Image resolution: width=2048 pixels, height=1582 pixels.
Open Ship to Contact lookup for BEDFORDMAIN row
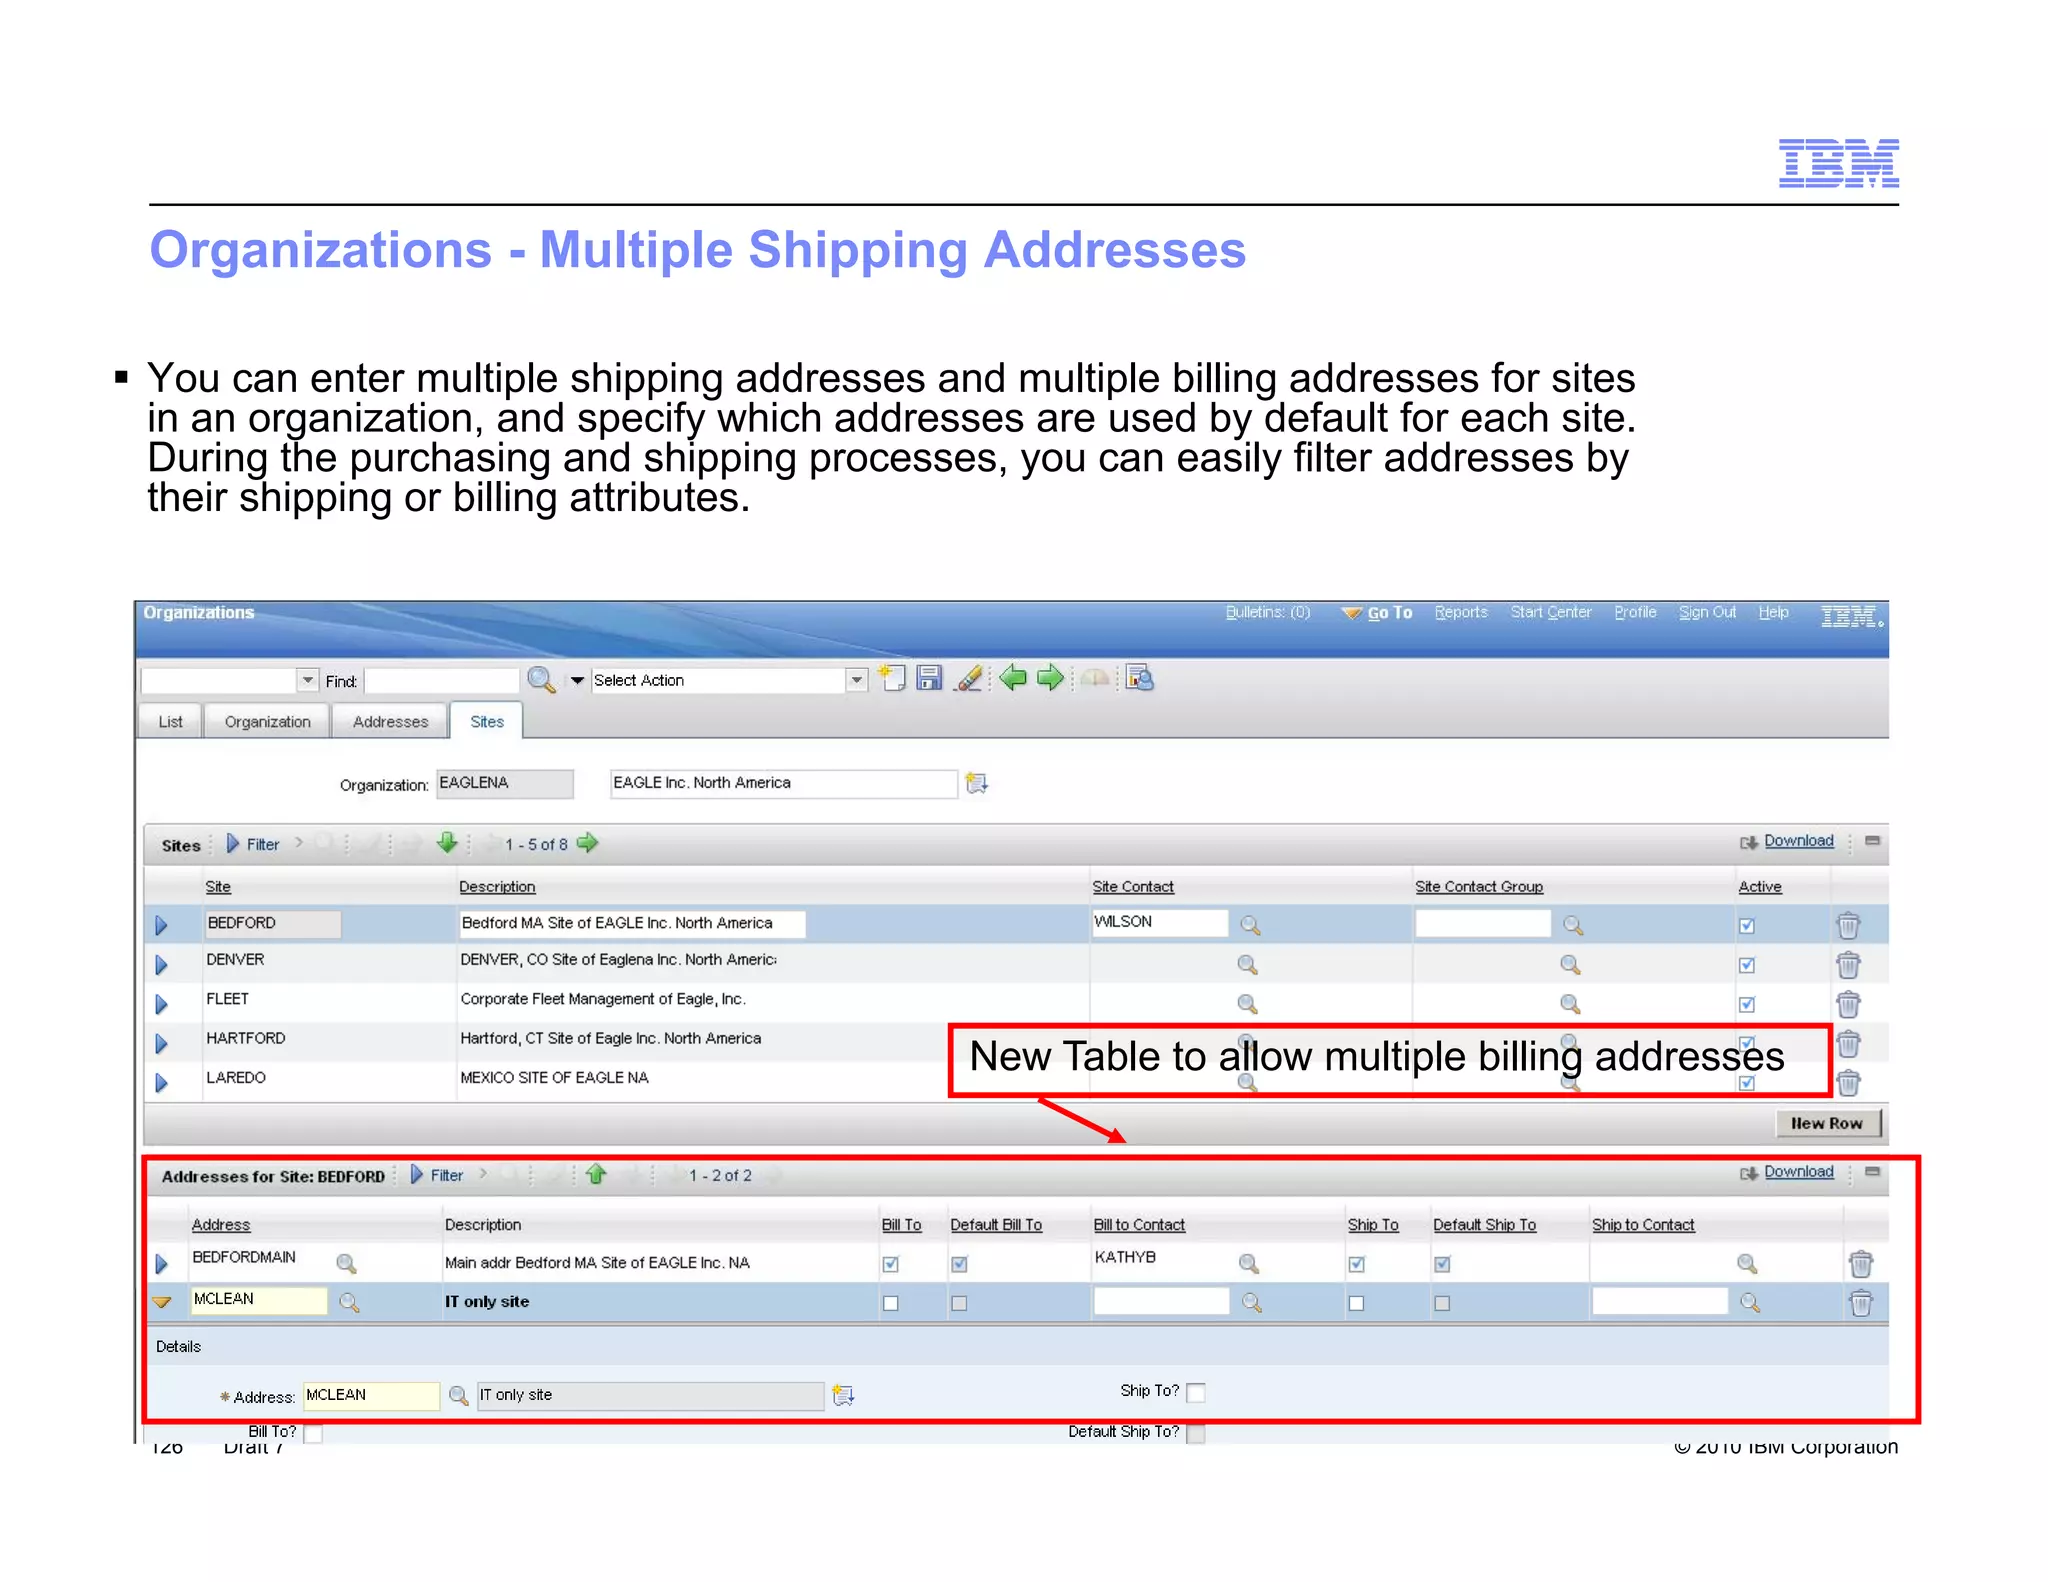coord(1747,1263)
